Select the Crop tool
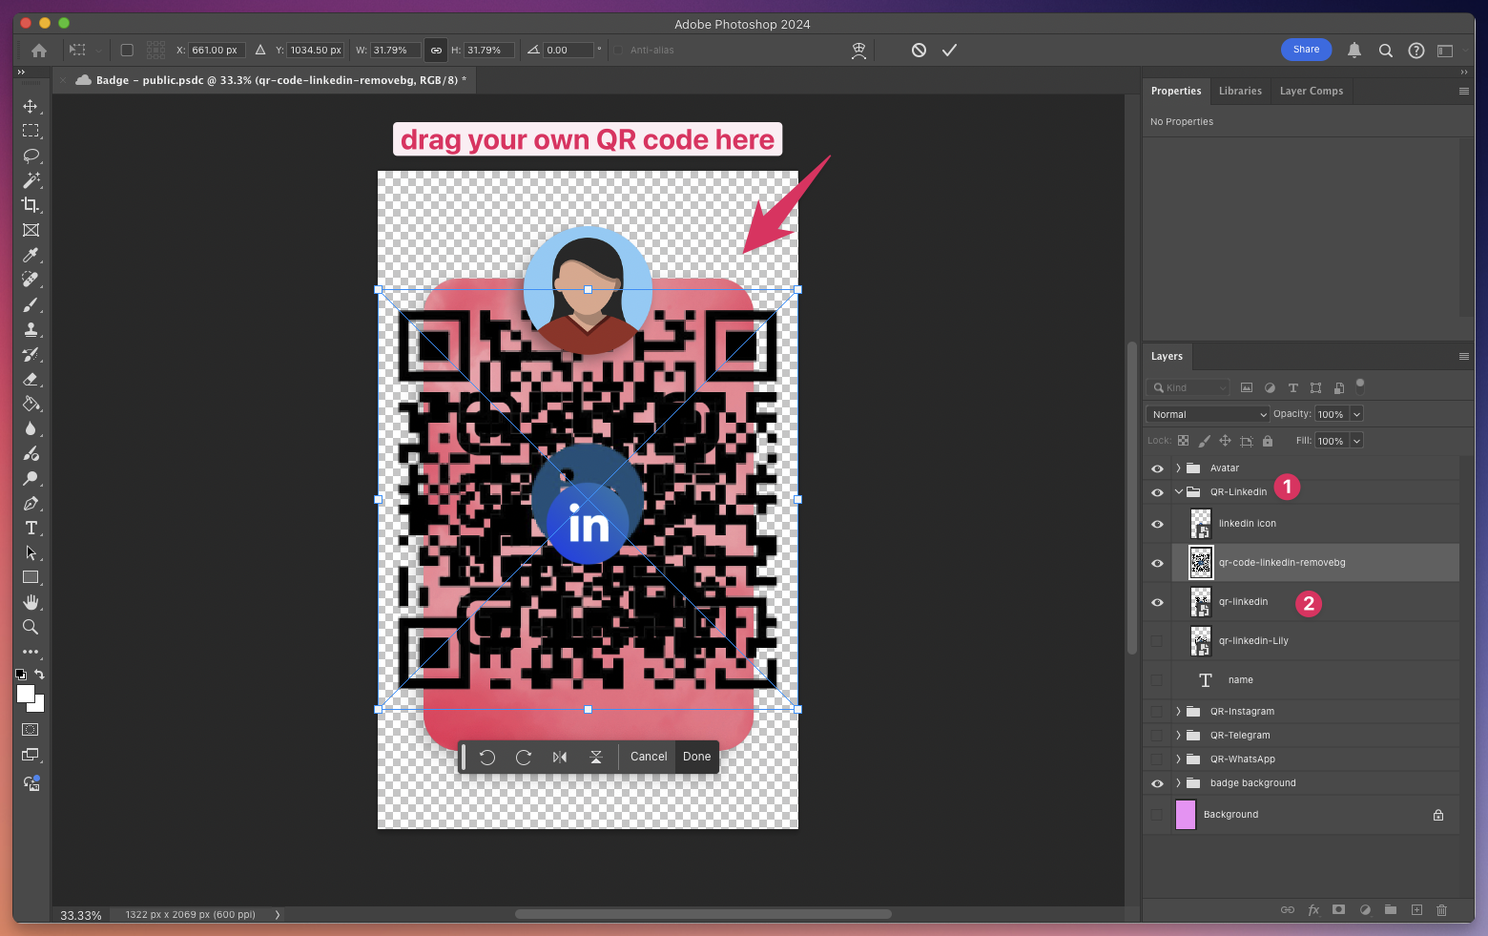Viewport: 1488px width, 936px height. point(31,205)
